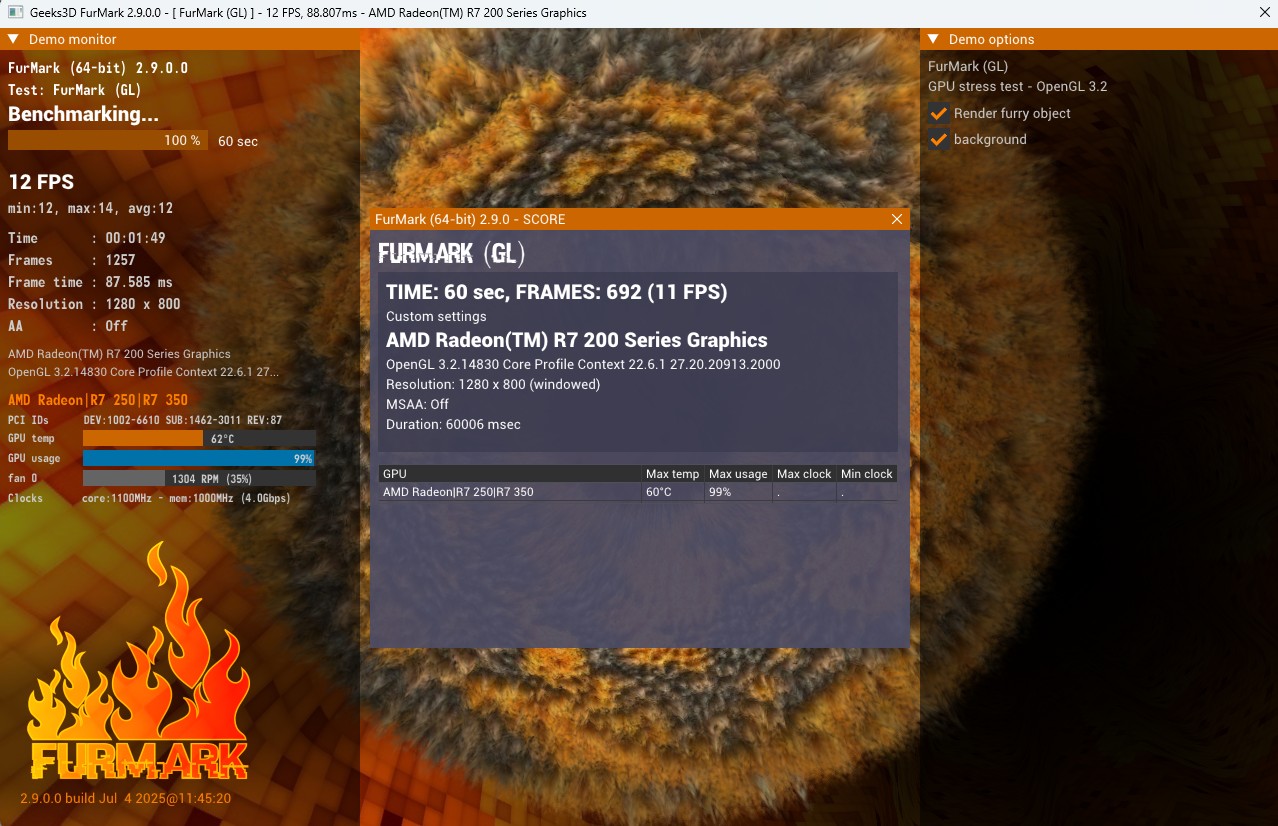Click the Frame time 87.585 ms value
Viewport: 1278px width, 826px height.
pyautogui.click(x=139, y=282)
